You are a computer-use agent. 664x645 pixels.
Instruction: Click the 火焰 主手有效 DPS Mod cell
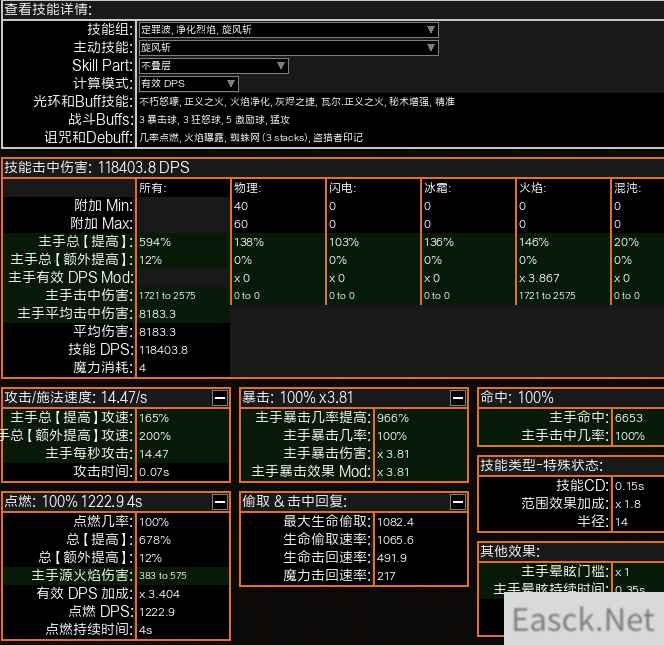pos(563,278)
